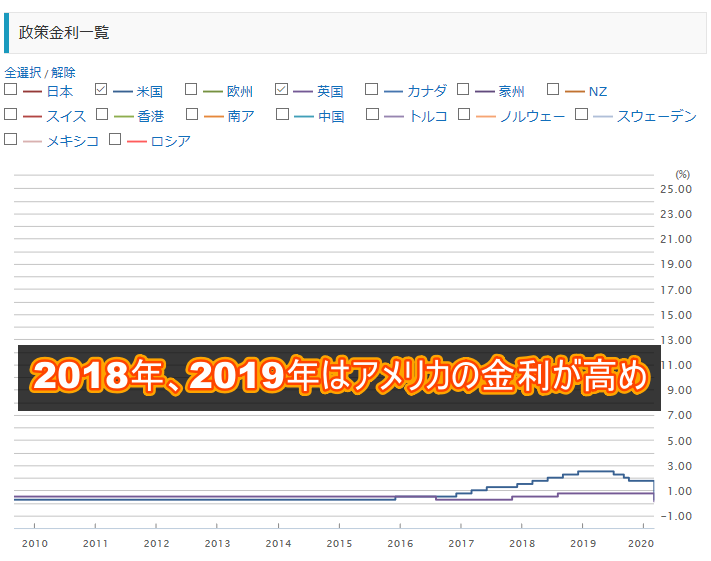This screenshot has height=561, width=711.
Task: Click the 香港 label link
Action: [x=151, y=117]
